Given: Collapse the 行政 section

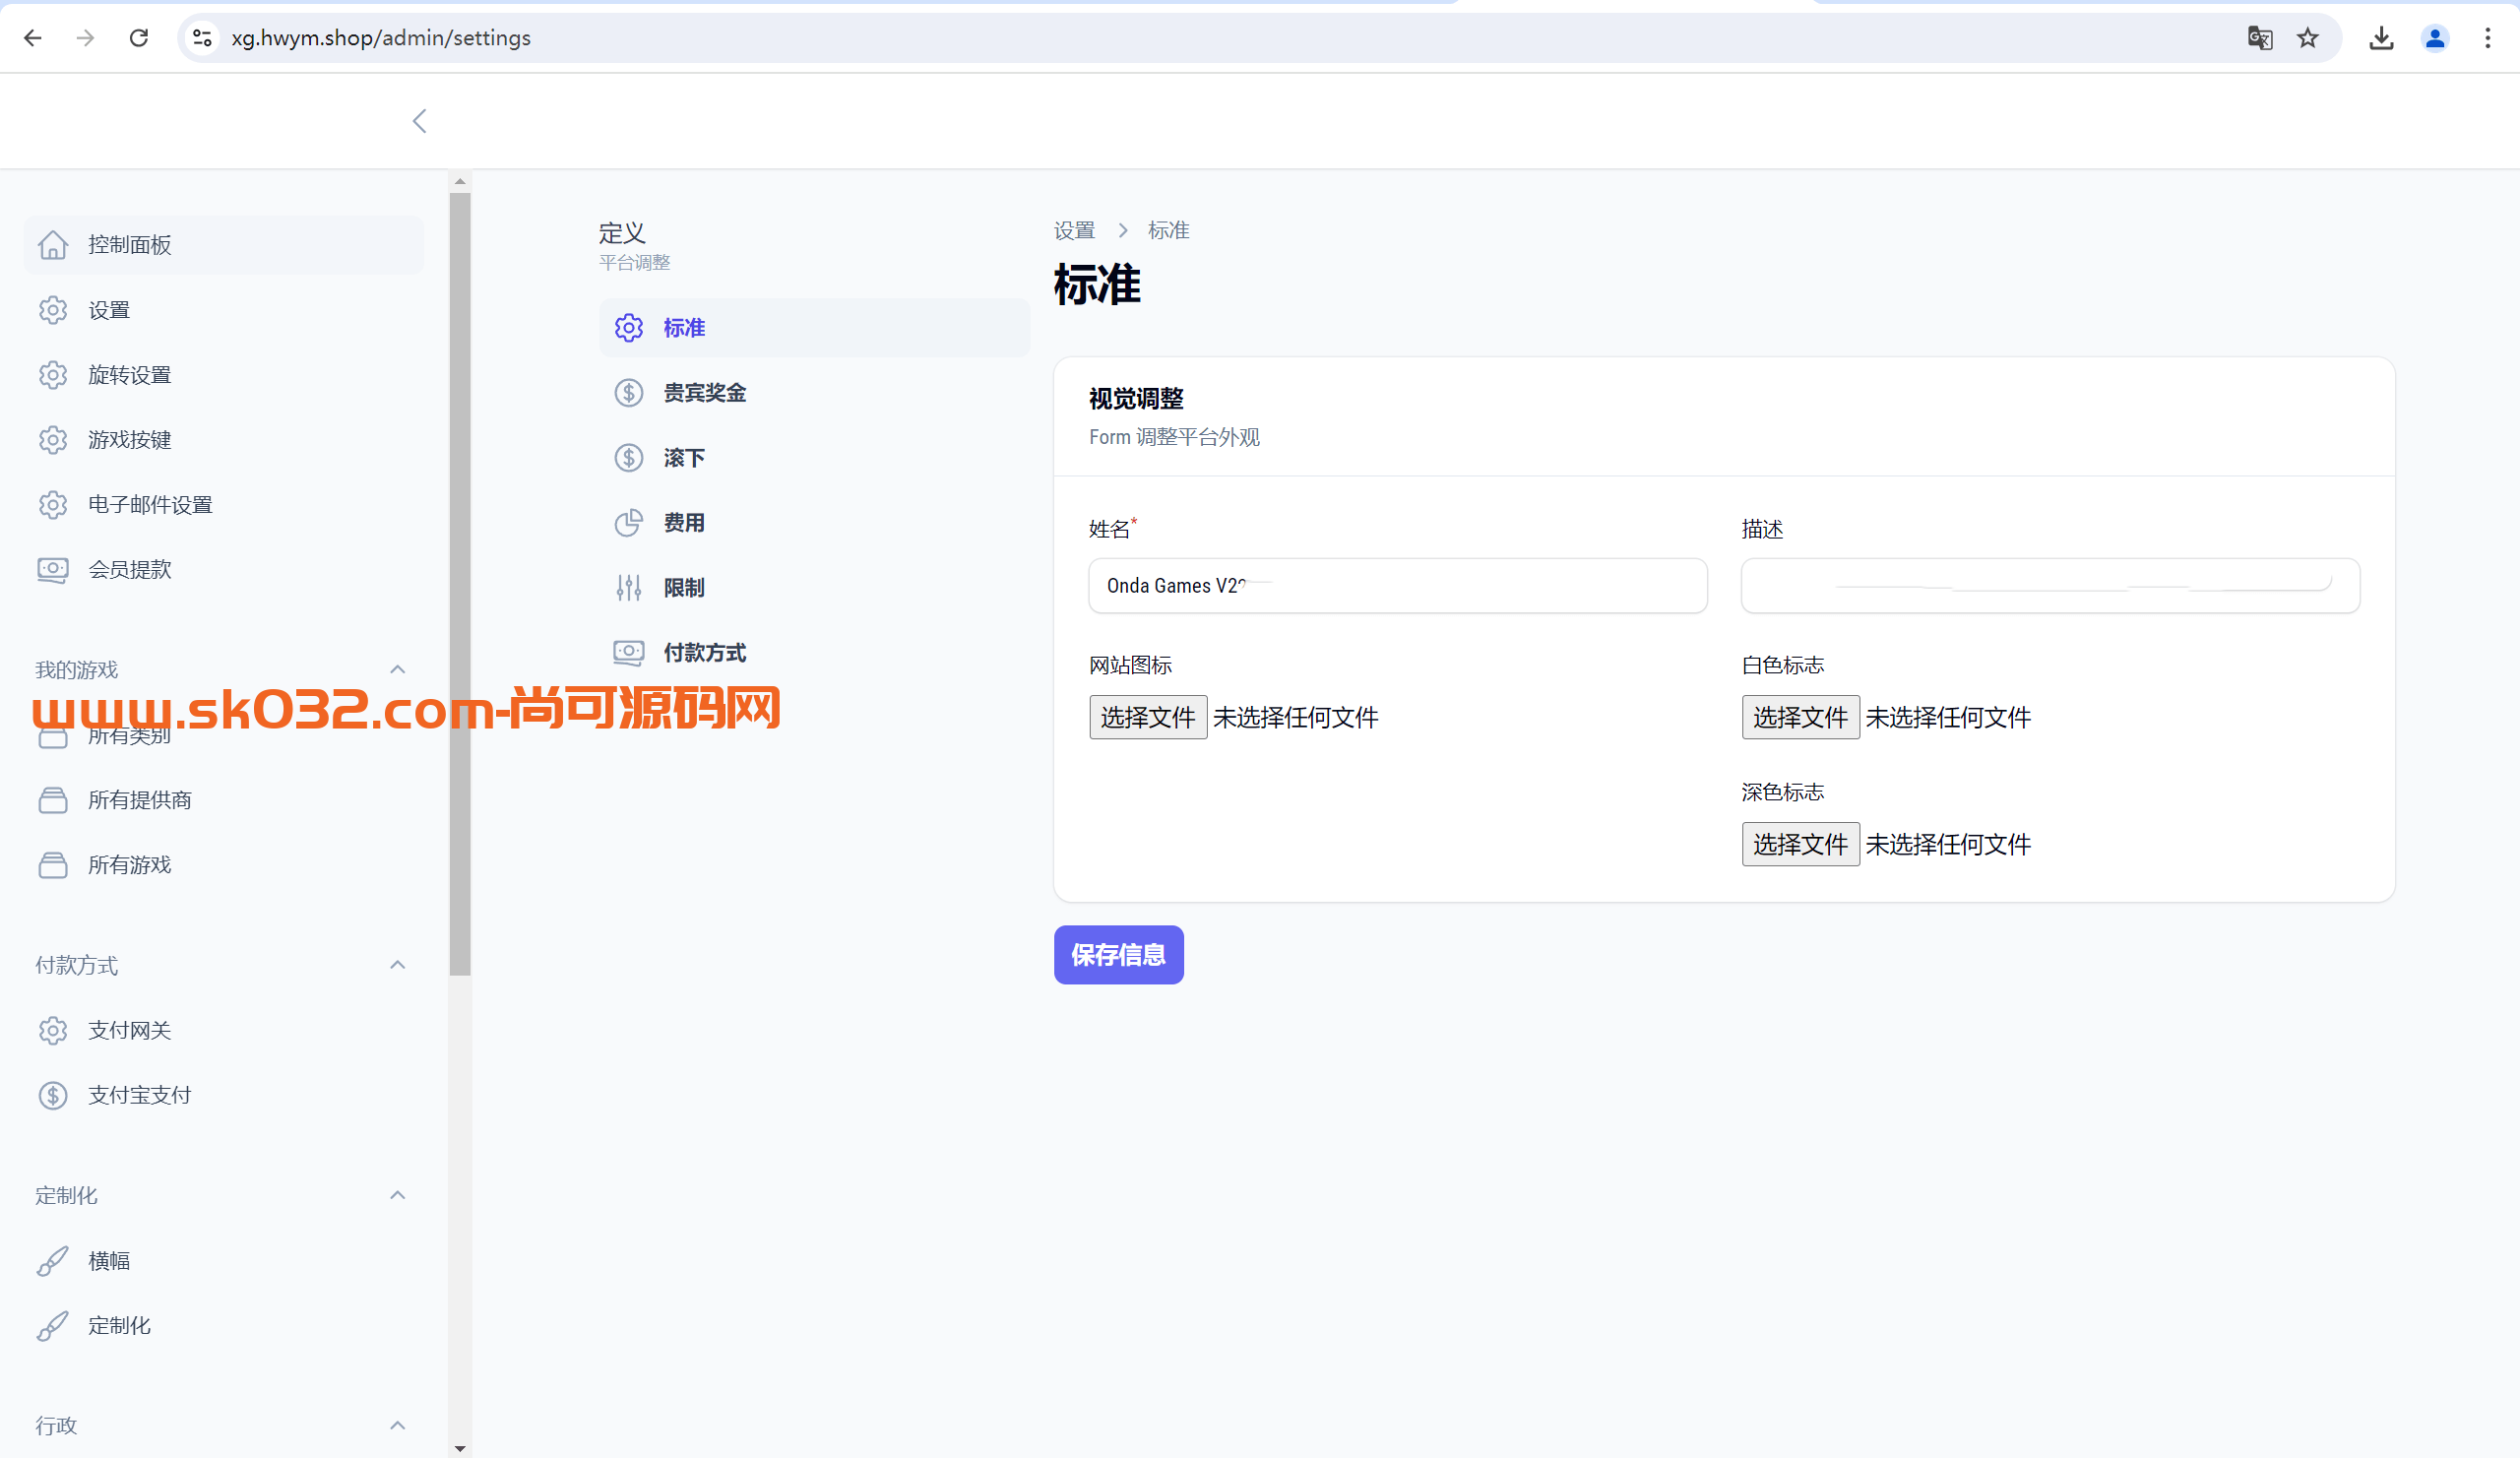Looking at the screenshot, I should click(398, 1425).
